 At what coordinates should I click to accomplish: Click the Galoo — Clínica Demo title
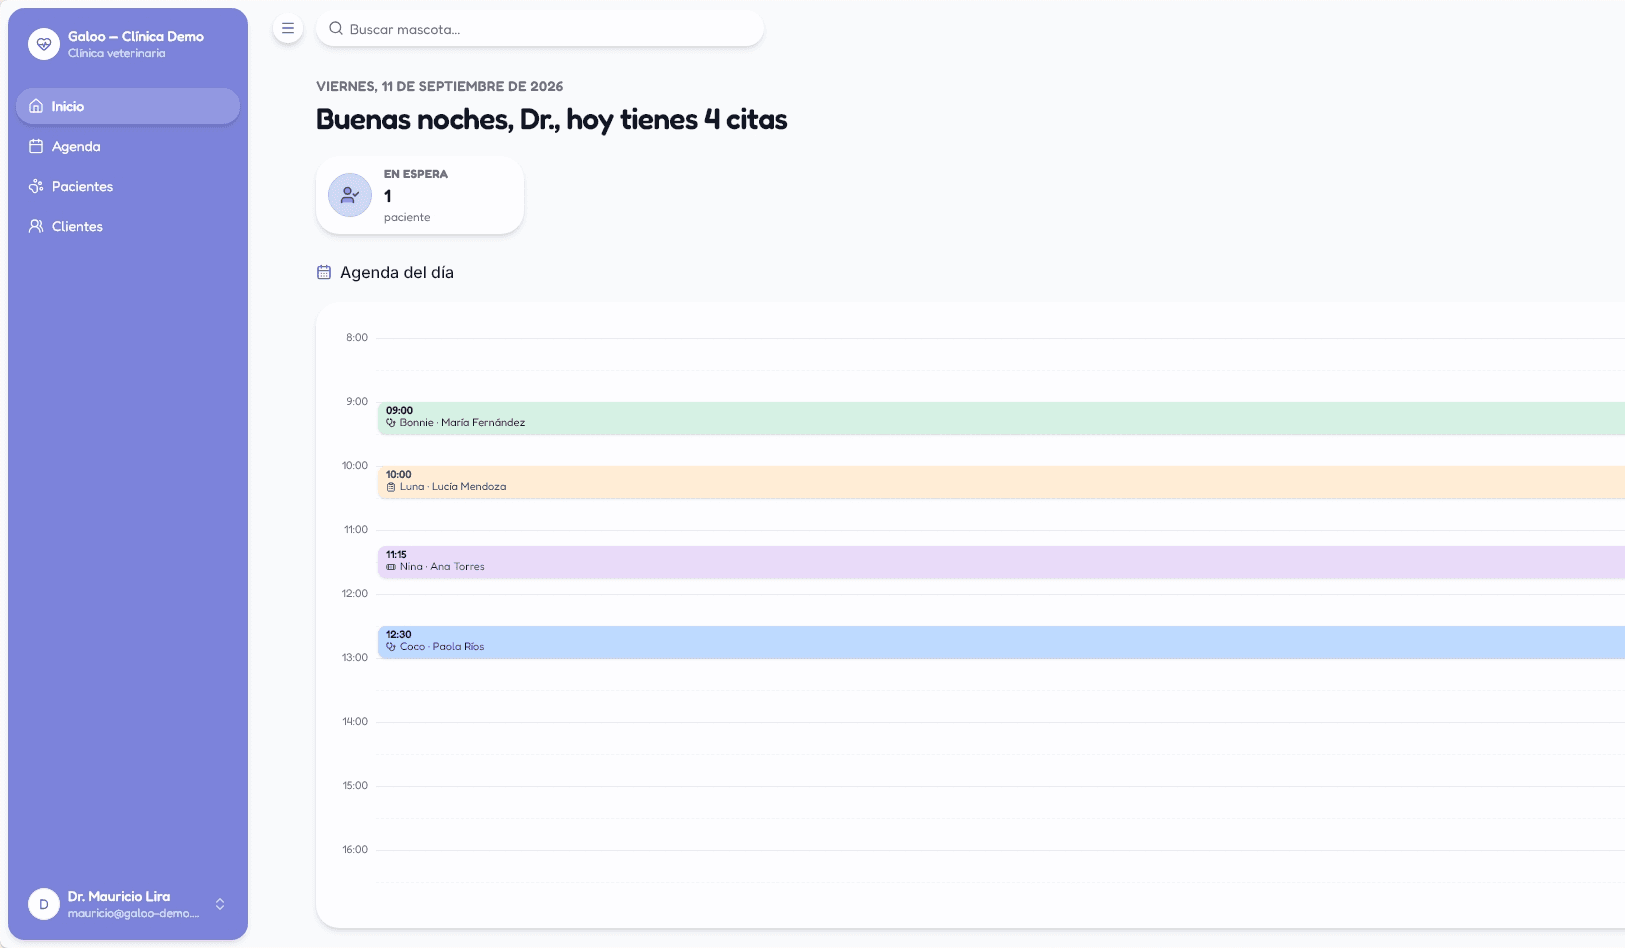tap(136, 36)
